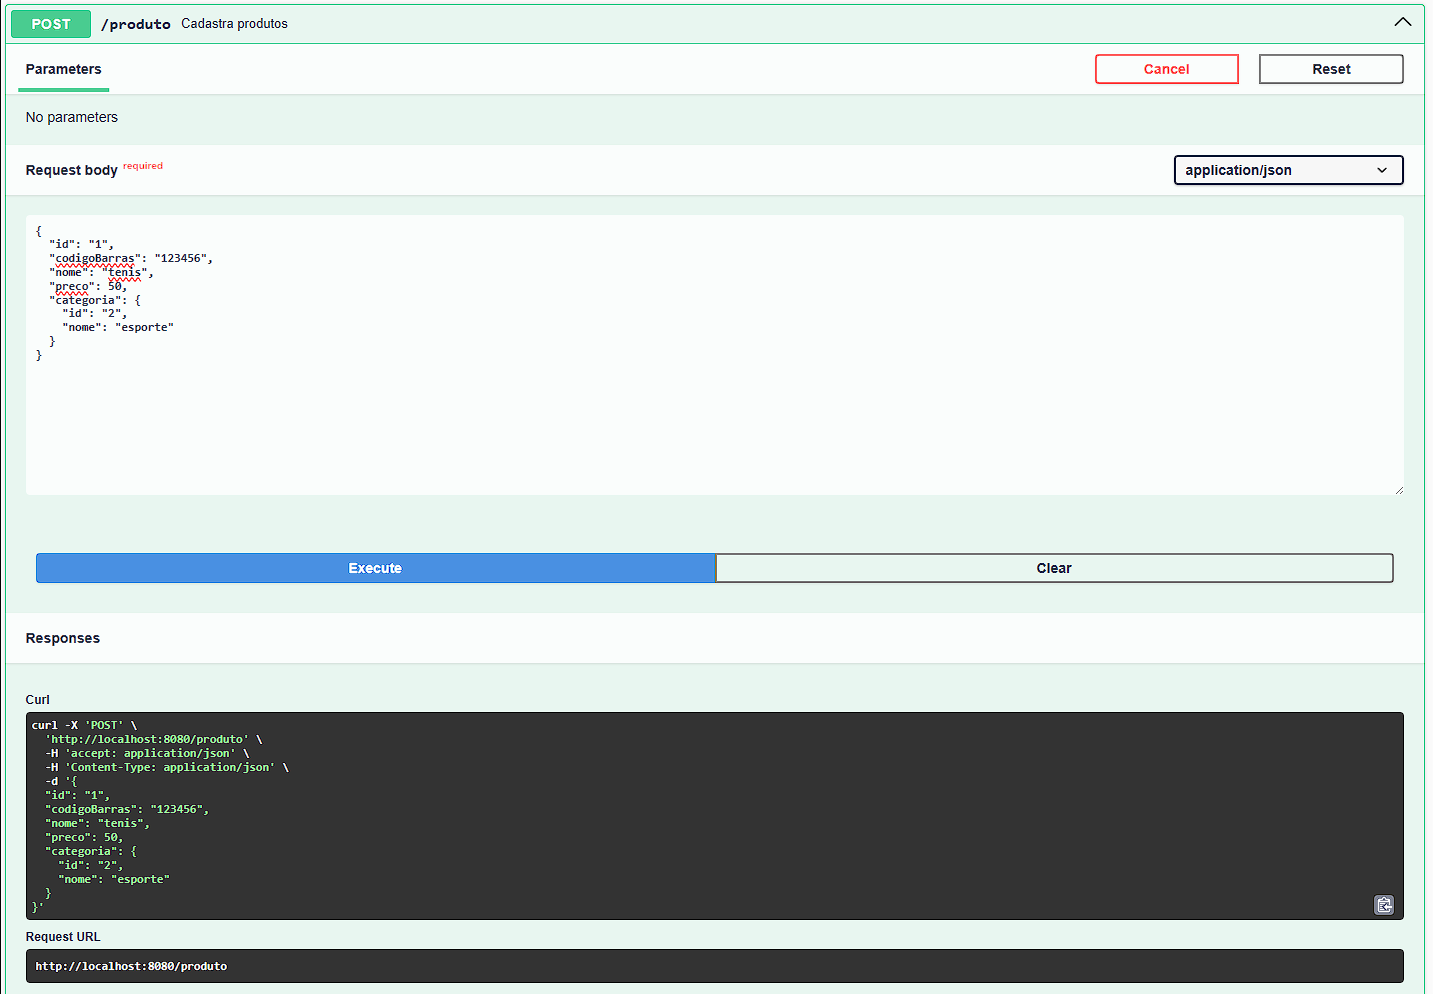Image resolution: width=1433 pixels, height=994 pixels.
Task: Click the "nome": "esporte" line in the request body
Action: click(x=118, y=327)
